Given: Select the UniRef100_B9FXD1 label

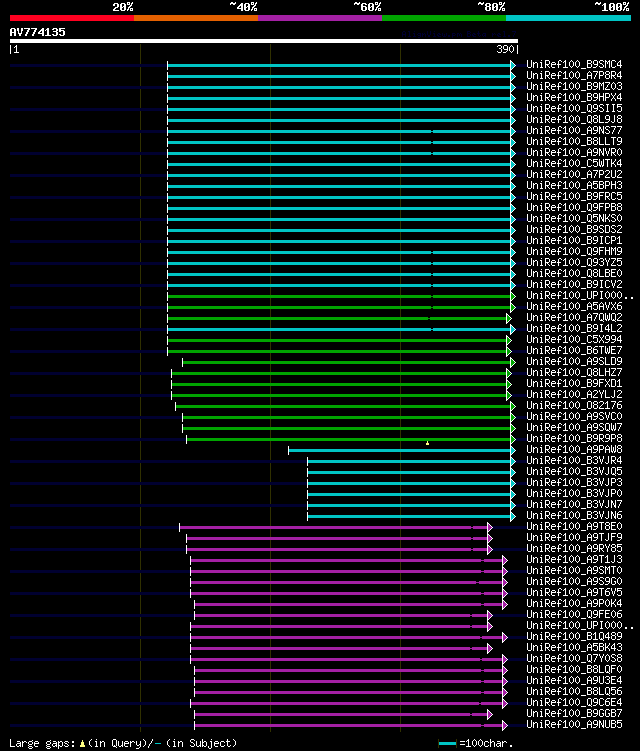Looking at the screenshot, I should pos(574,384).
